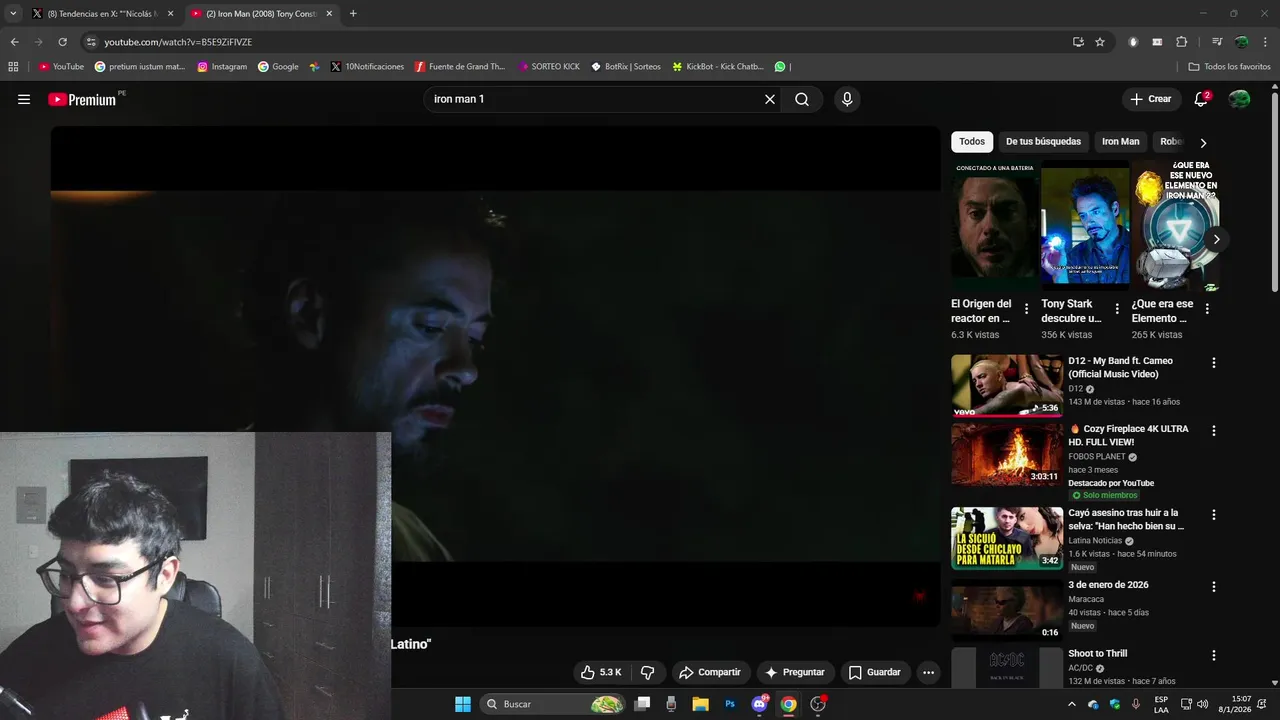Click Chrome profile avatar in toolbar
1280x720 pixels.
(1241, 42)
